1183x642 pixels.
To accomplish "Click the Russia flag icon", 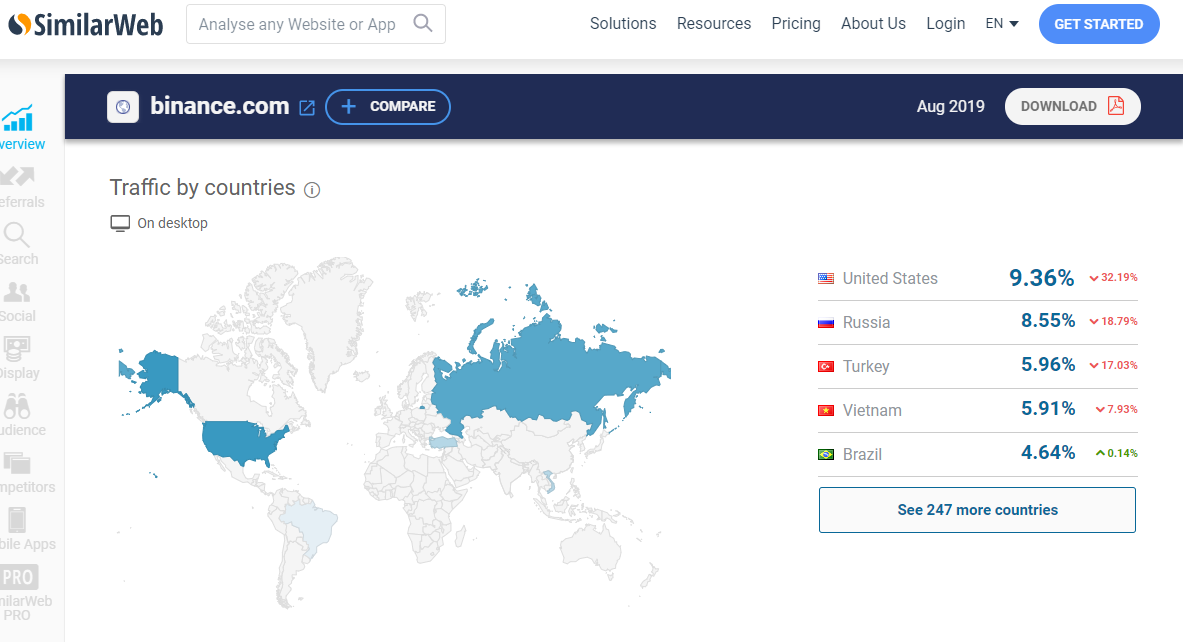I will (826, 323).
